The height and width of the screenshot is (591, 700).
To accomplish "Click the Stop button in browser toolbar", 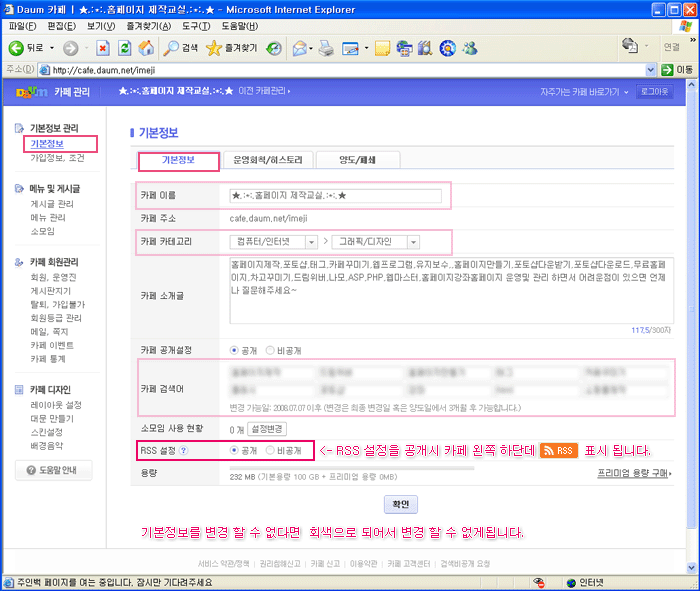I will [x=102, y=47].
